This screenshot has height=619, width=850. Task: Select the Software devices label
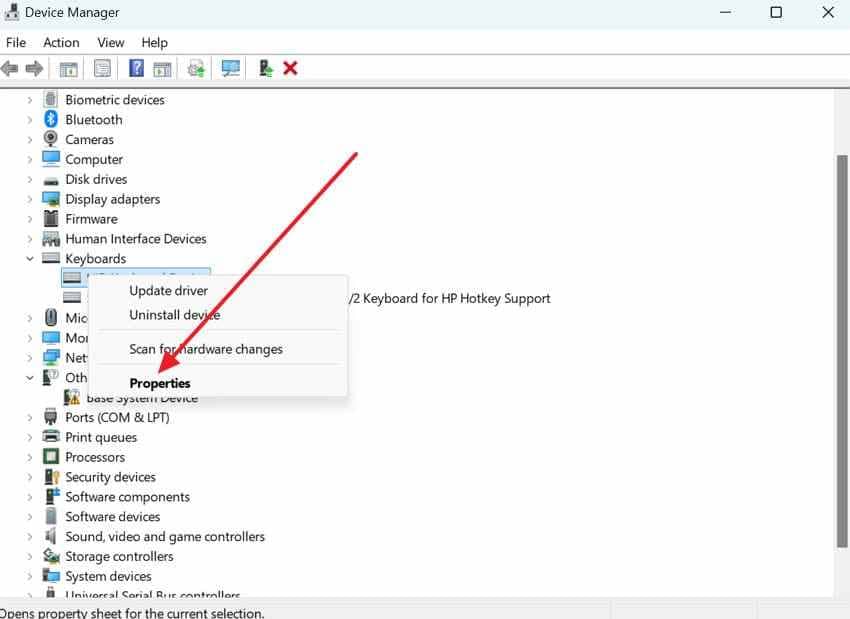113,517
